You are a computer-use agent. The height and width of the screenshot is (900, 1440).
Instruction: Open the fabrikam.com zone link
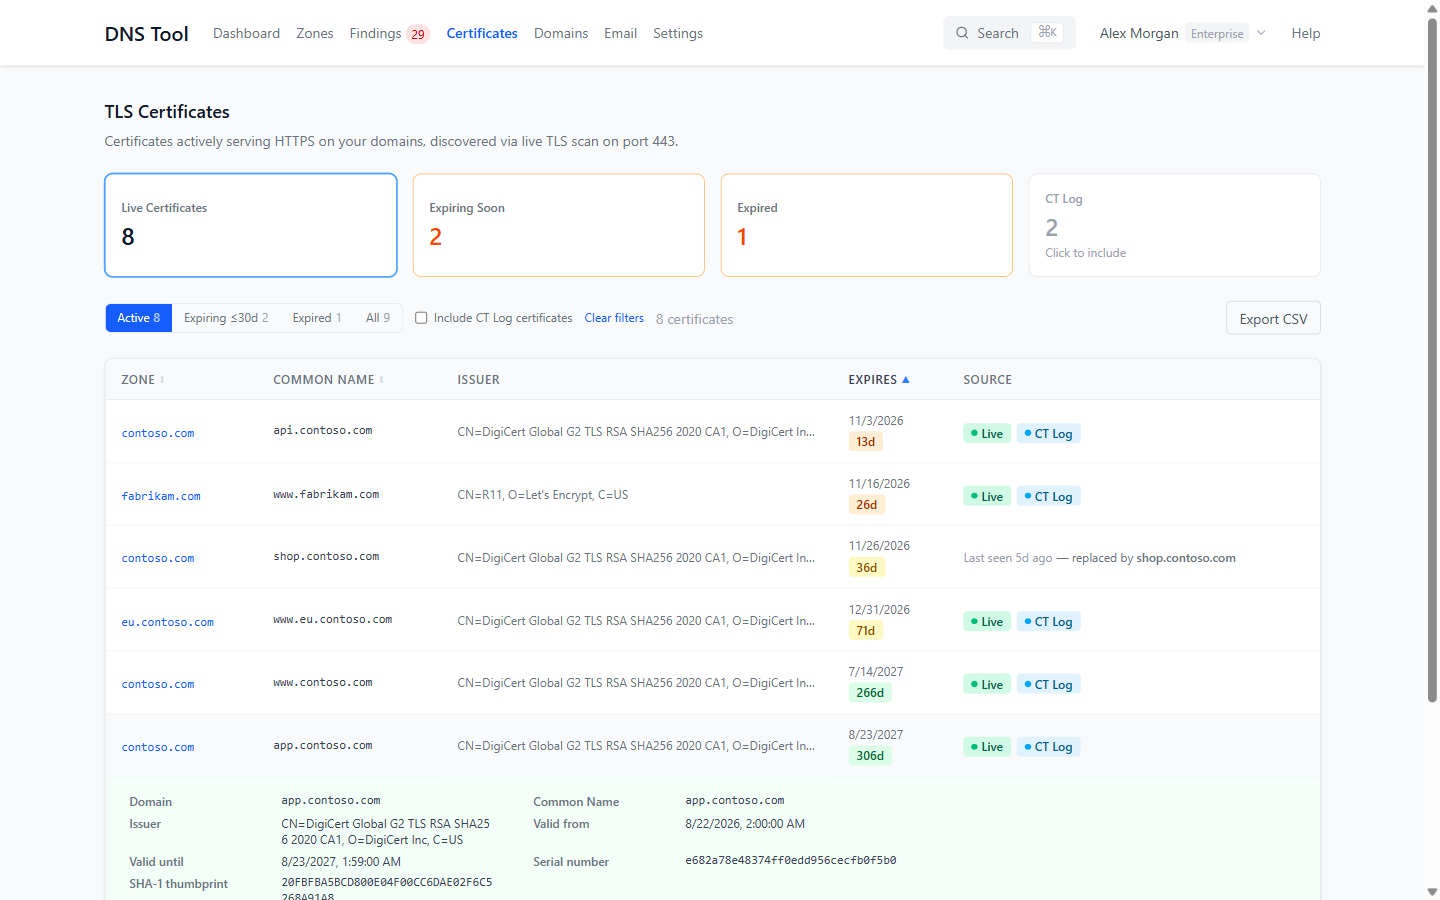click(x=161, y=496)
